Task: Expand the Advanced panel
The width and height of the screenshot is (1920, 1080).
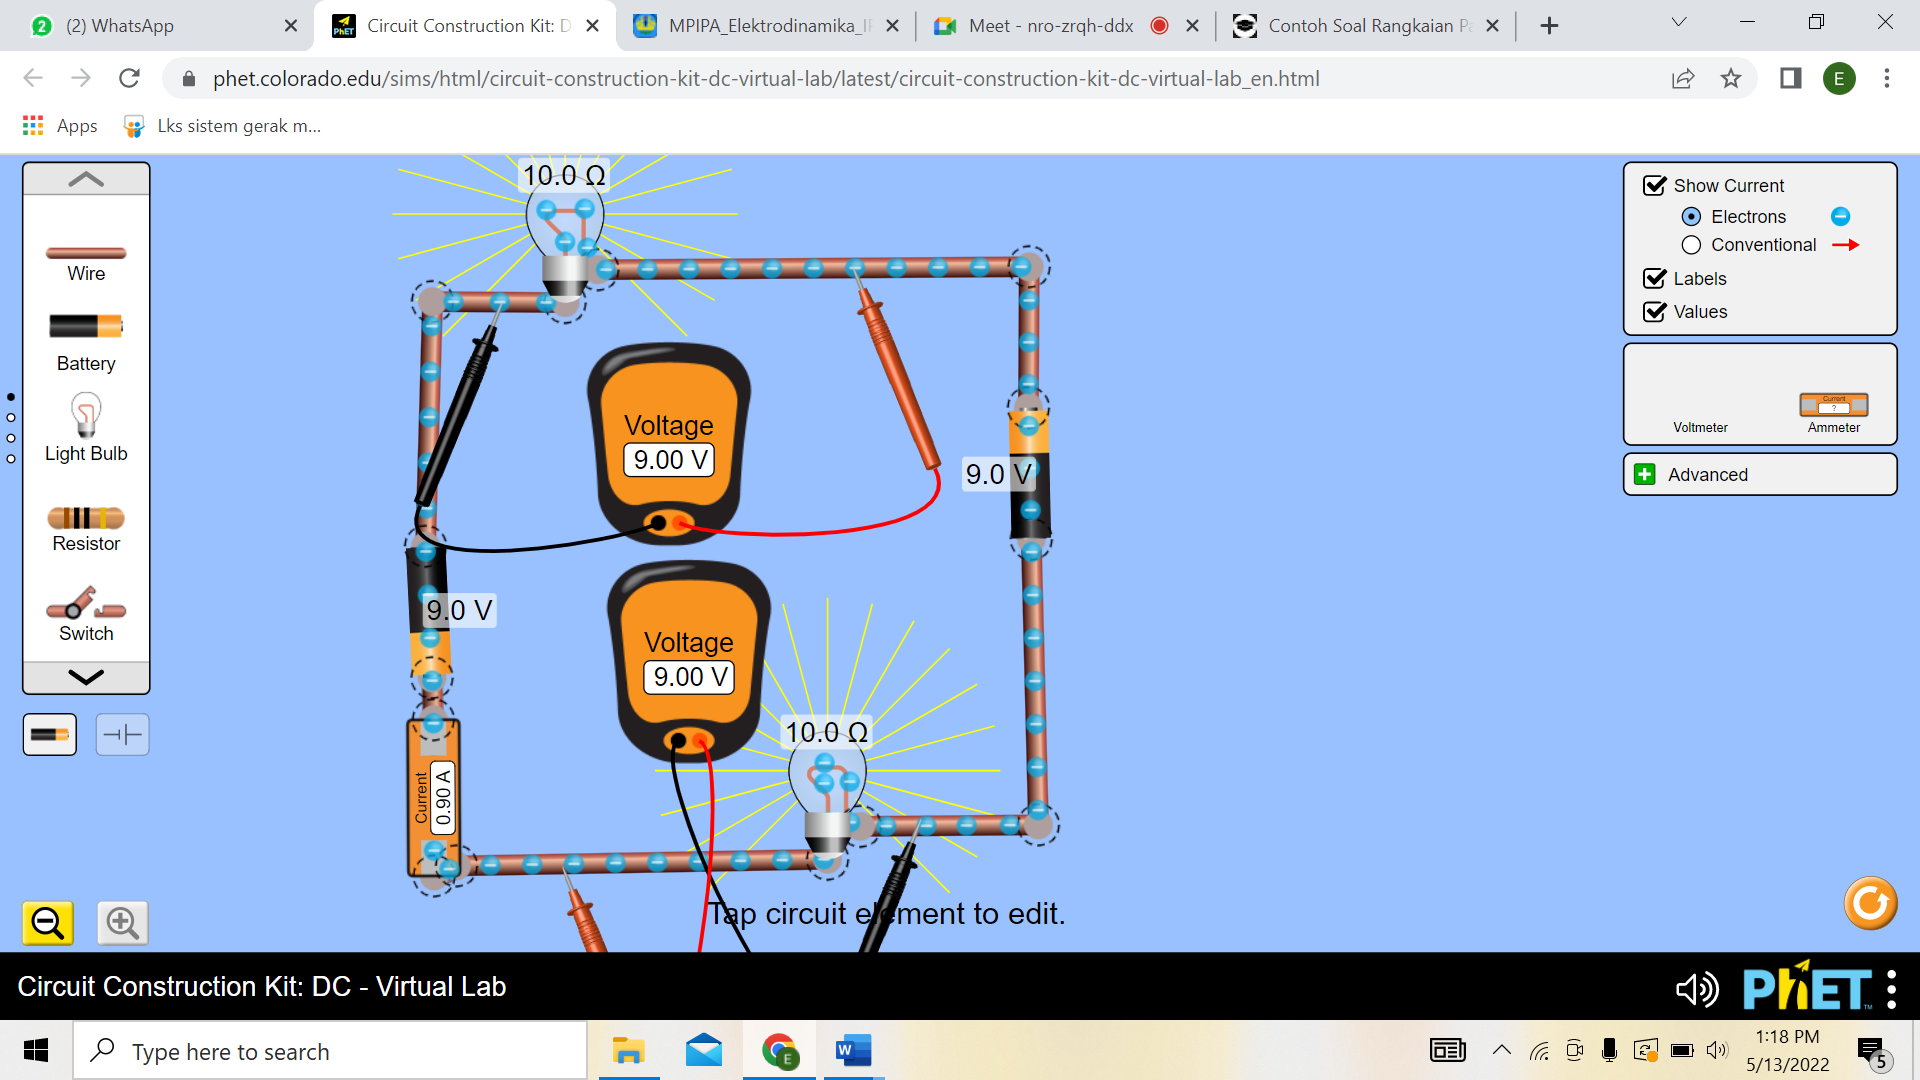Action: coord(1645,475)
